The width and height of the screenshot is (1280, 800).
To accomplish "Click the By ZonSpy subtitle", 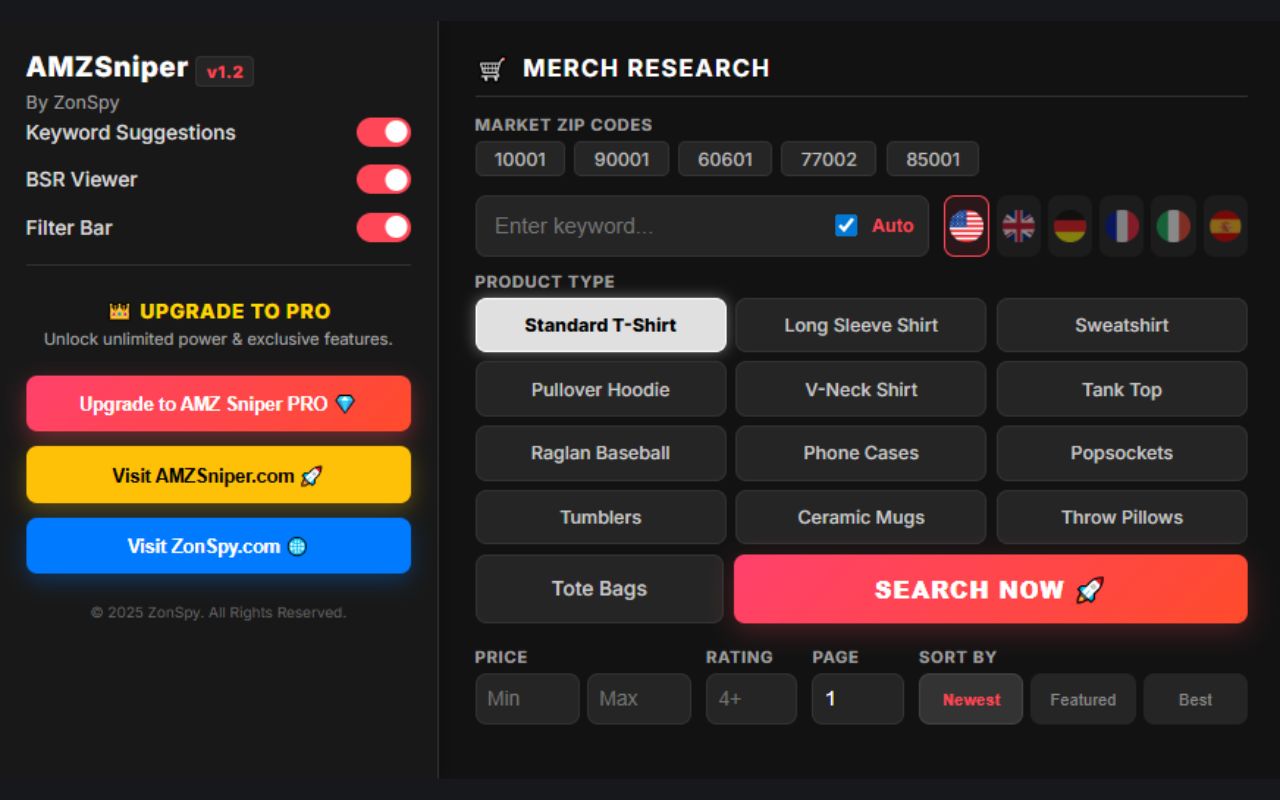I will coord(73,102).
